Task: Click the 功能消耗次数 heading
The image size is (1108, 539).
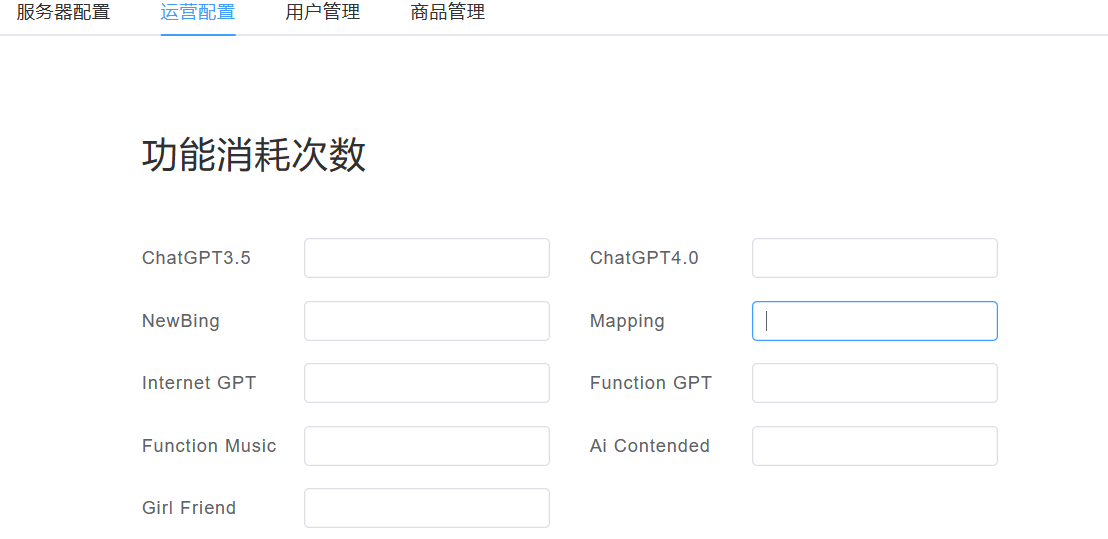Action: coord(254,155)
